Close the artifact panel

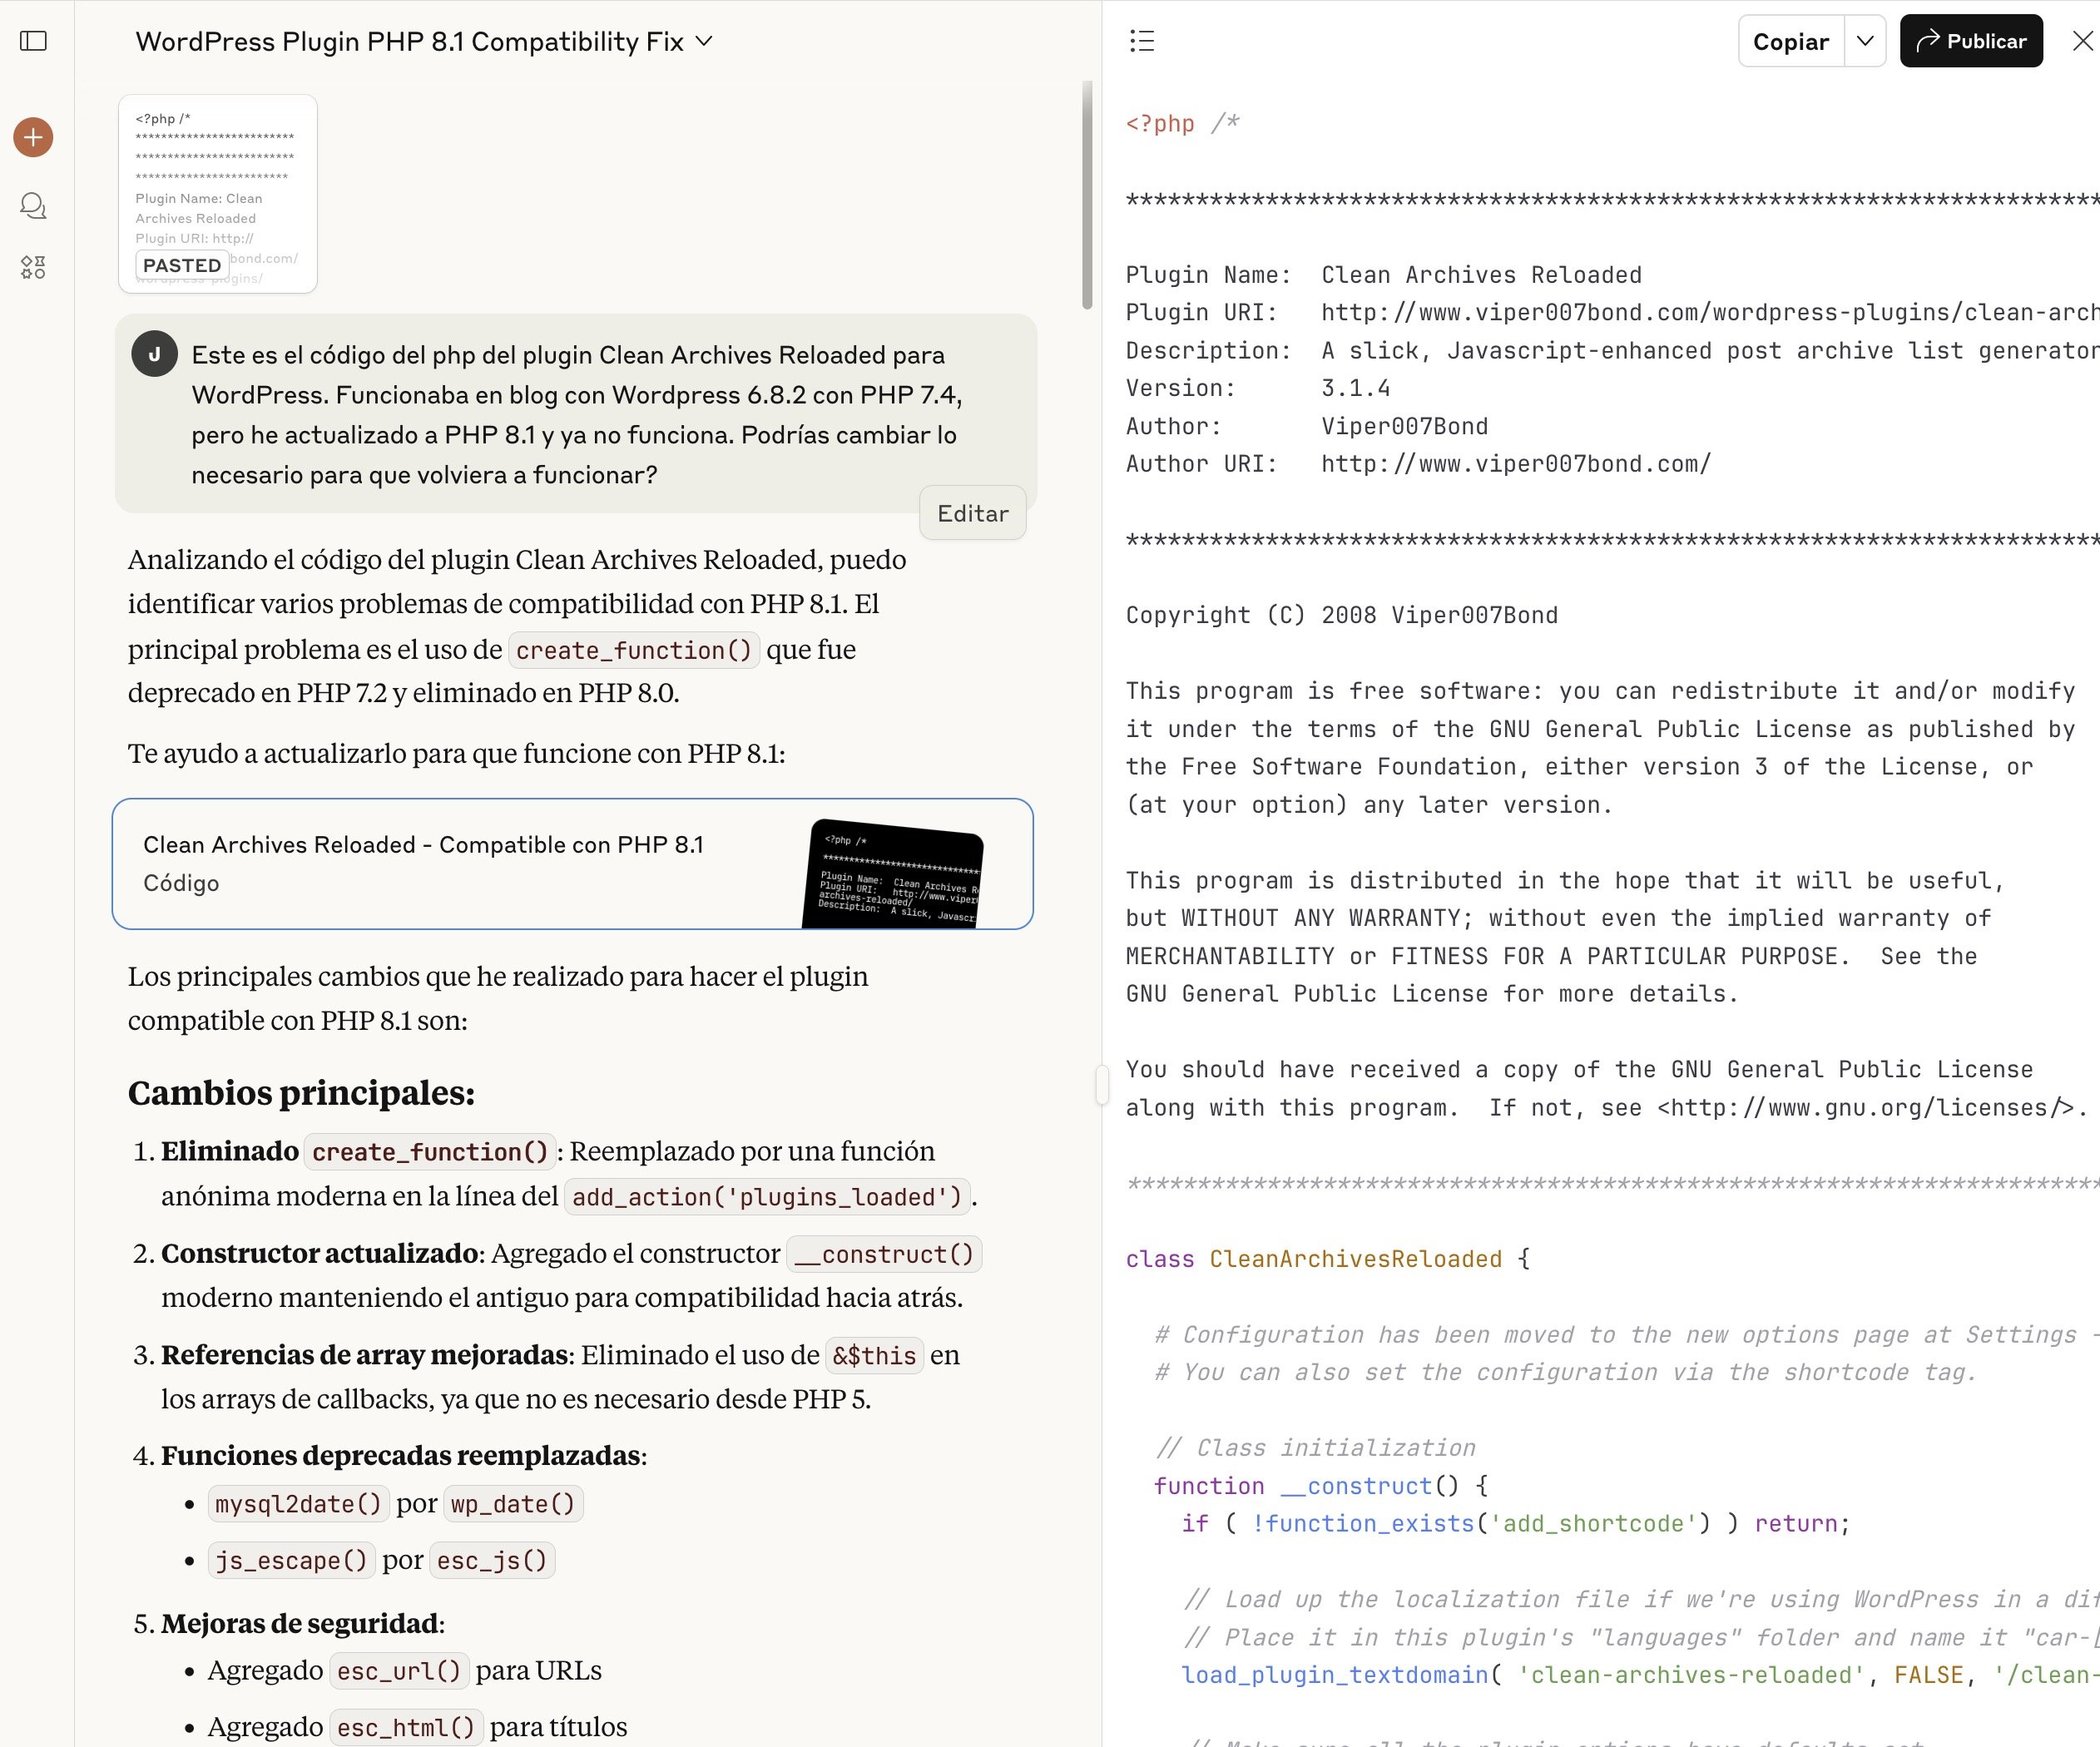pos(2082,41)
